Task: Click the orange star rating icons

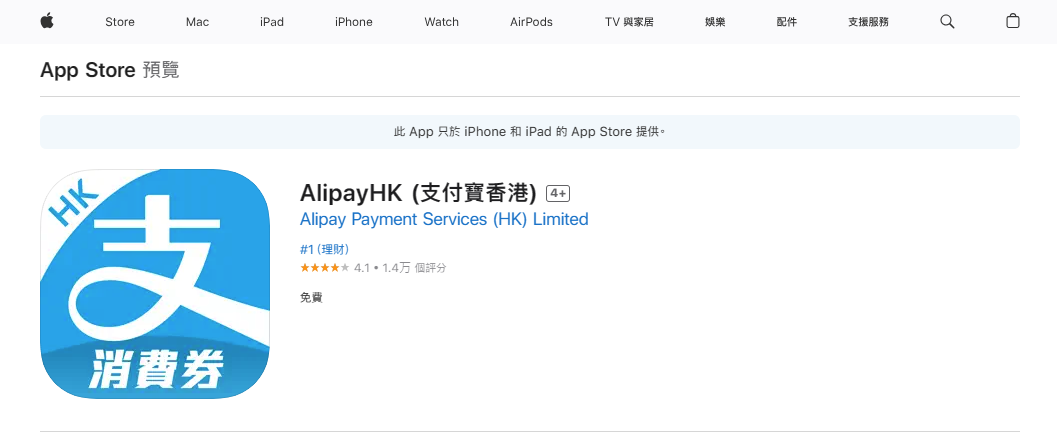Action: coord(324,268)
